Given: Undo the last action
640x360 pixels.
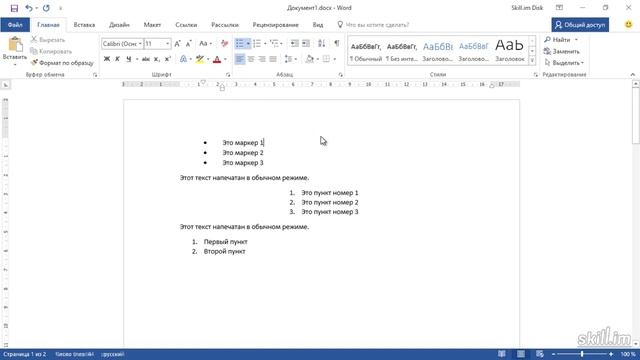Looking at the screenshot, I should click(29, 8).
